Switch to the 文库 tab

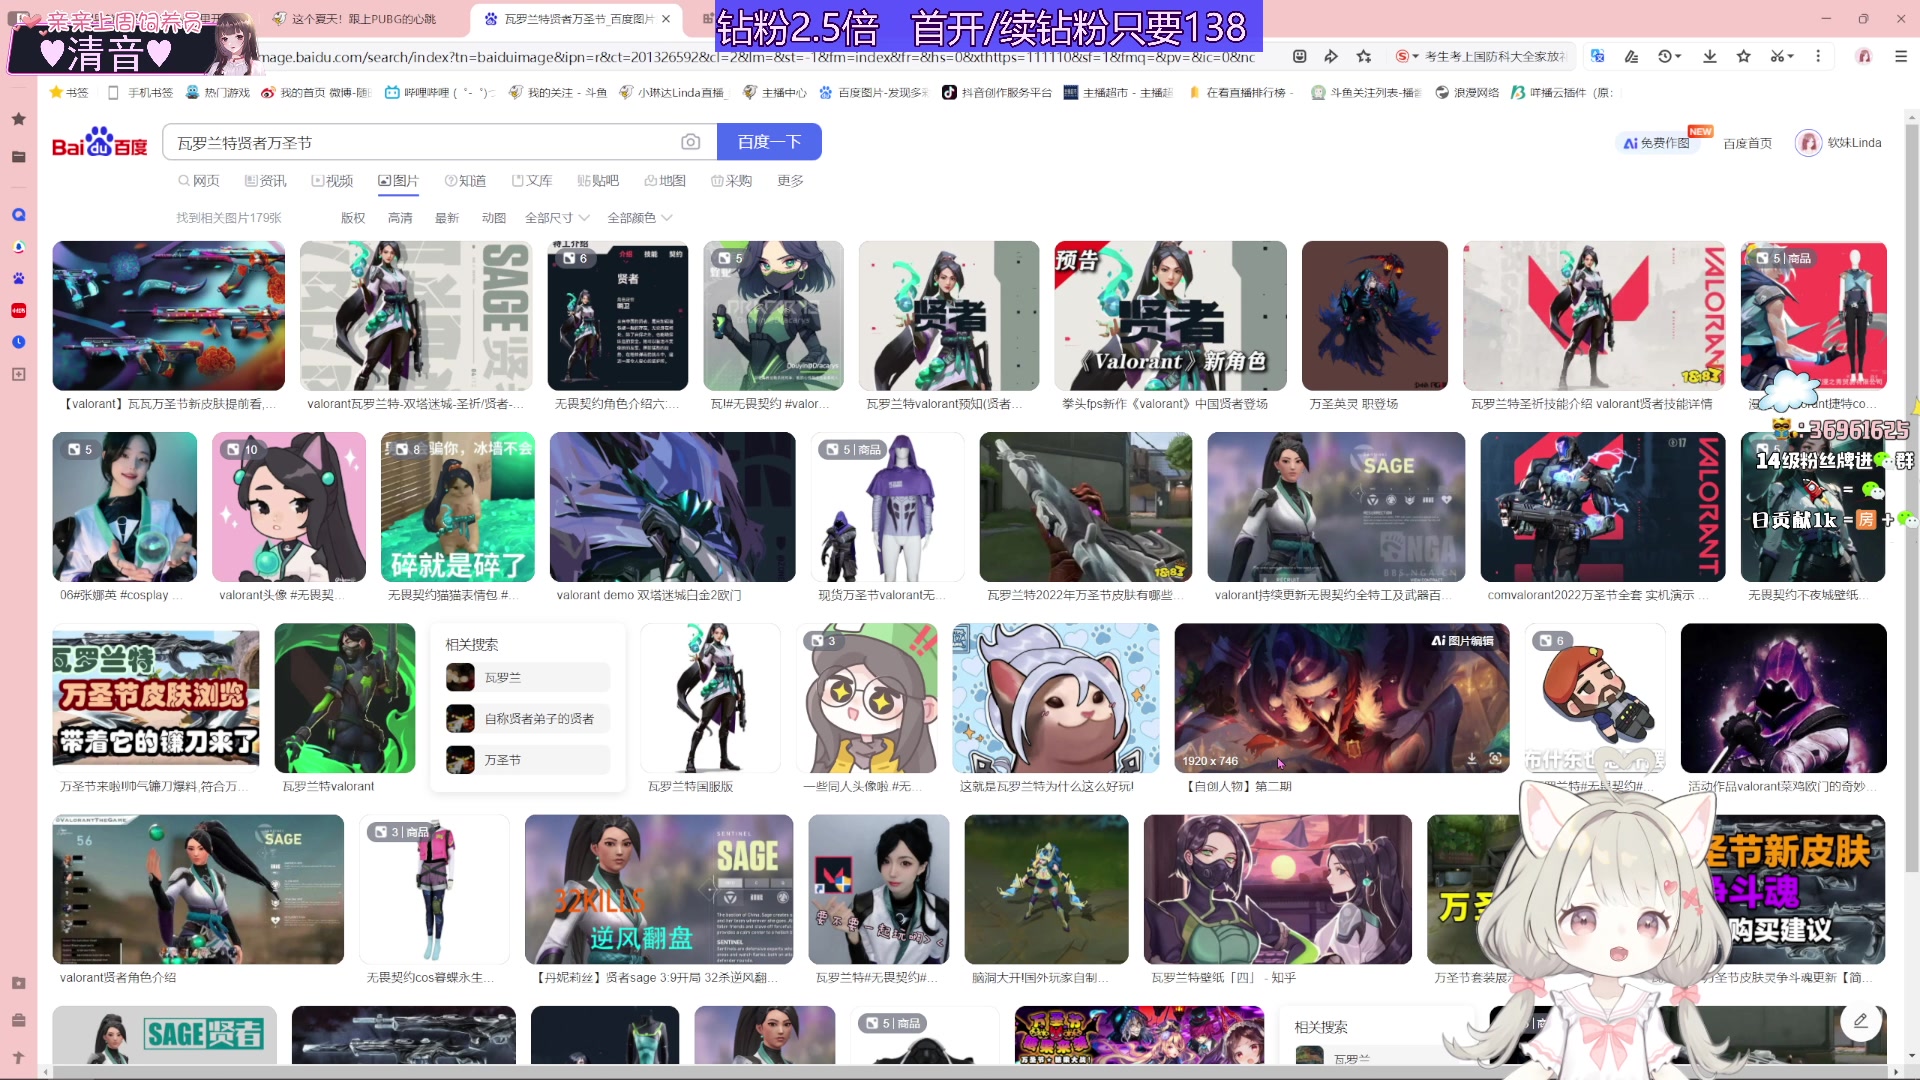[532, 181]
